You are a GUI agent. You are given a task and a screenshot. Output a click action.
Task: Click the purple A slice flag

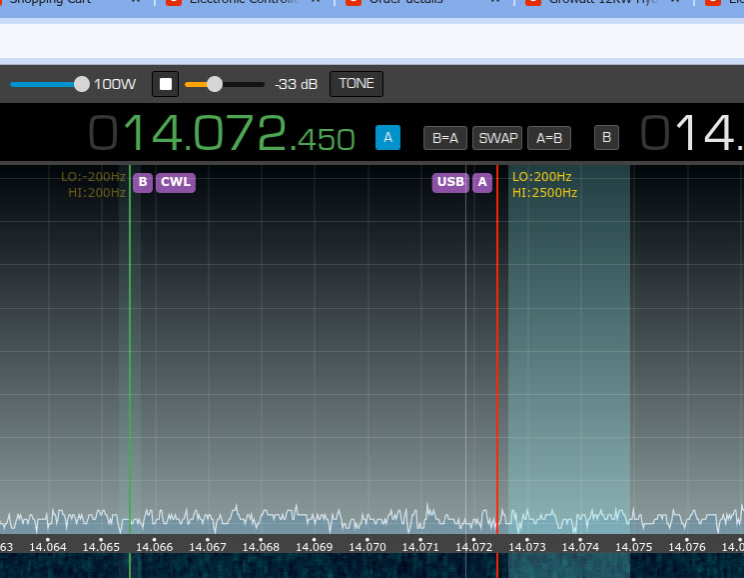coord(482,182)
